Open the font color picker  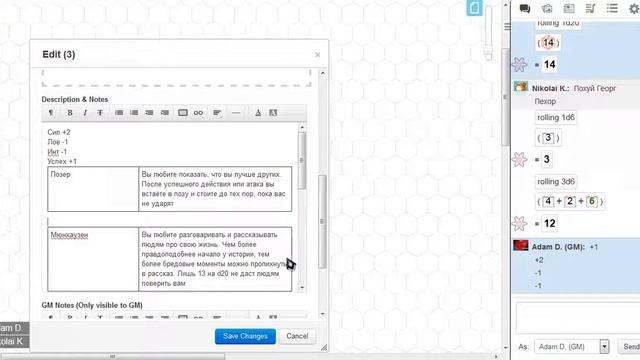[x=258, y=113]
